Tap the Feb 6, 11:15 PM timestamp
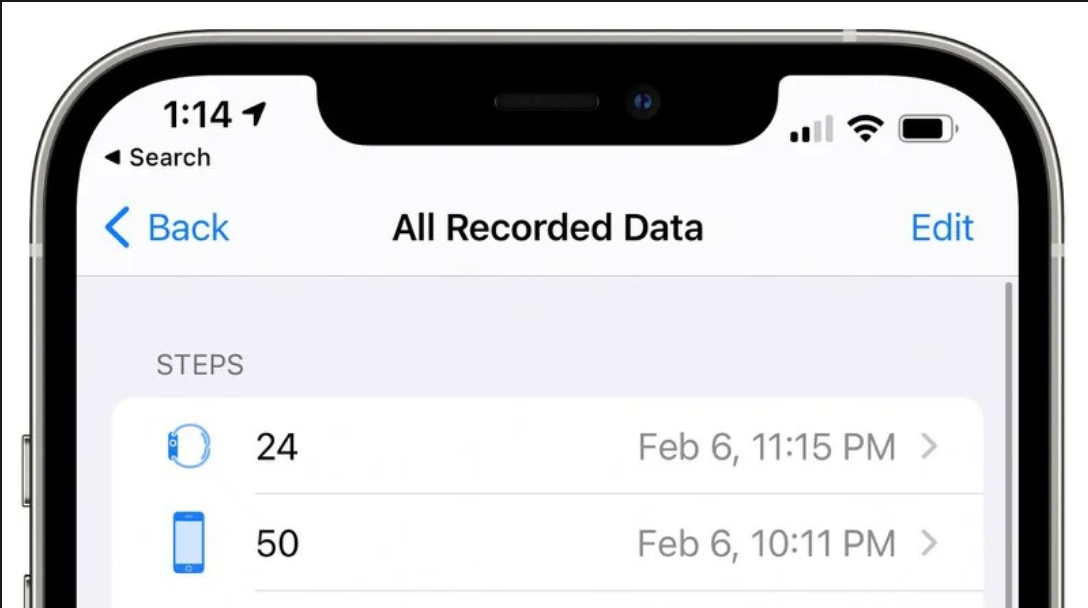 pyautogui.click(x=767, y=447)
